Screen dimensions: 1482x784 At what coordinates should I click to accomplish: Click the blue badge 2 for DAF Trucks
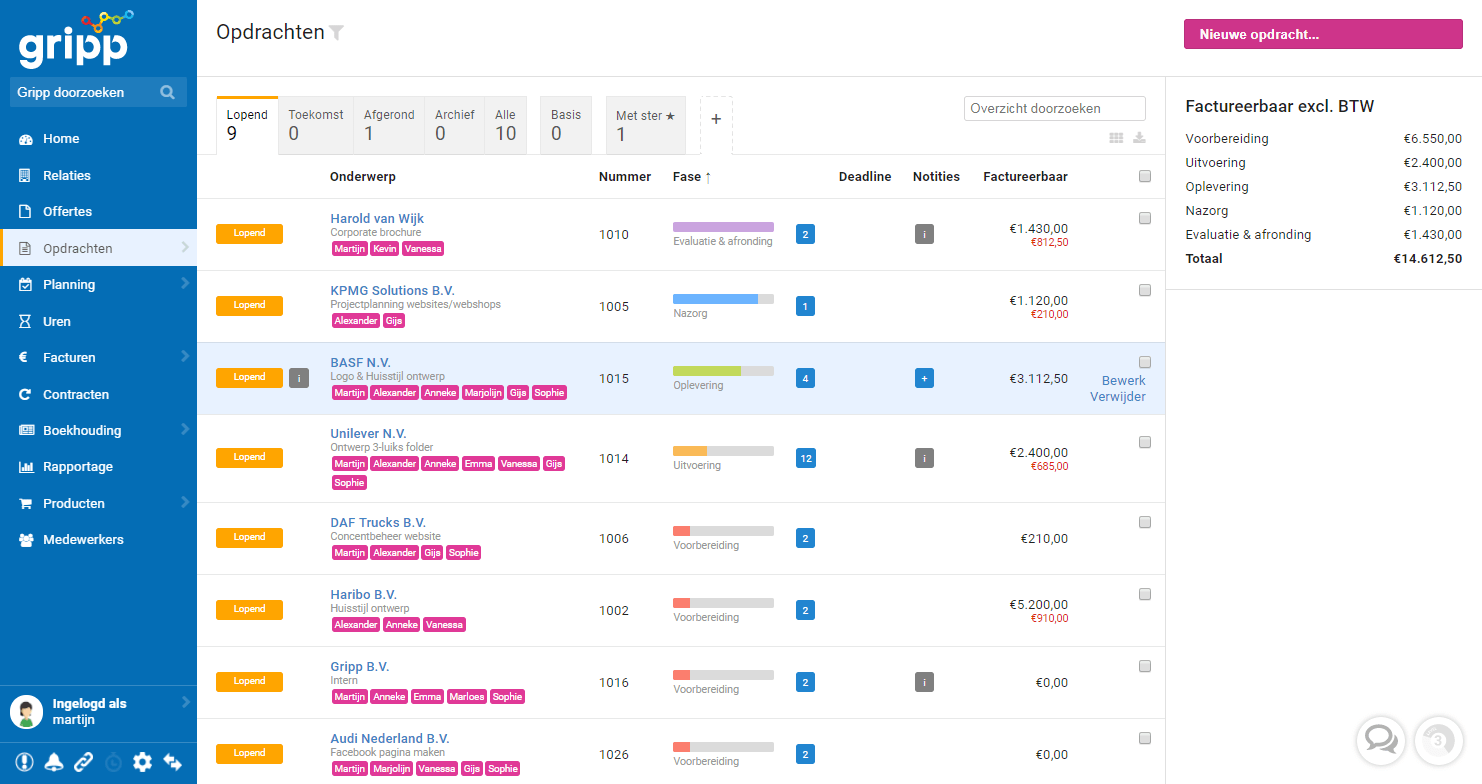806,538
